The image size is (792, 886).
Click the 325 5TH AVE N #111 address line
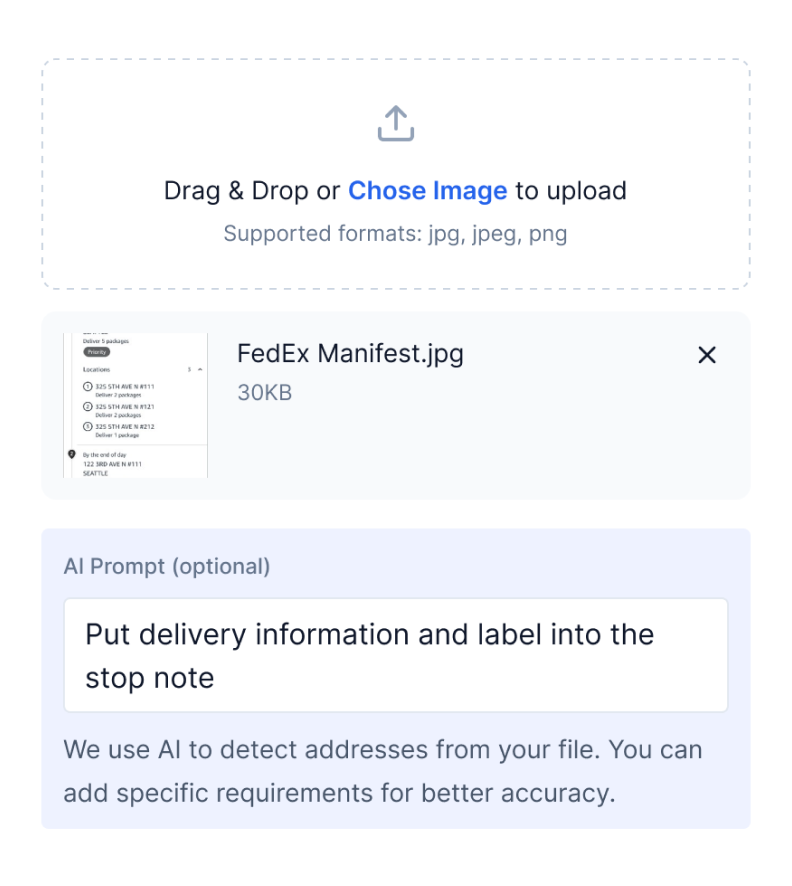[x=125, y=386]
